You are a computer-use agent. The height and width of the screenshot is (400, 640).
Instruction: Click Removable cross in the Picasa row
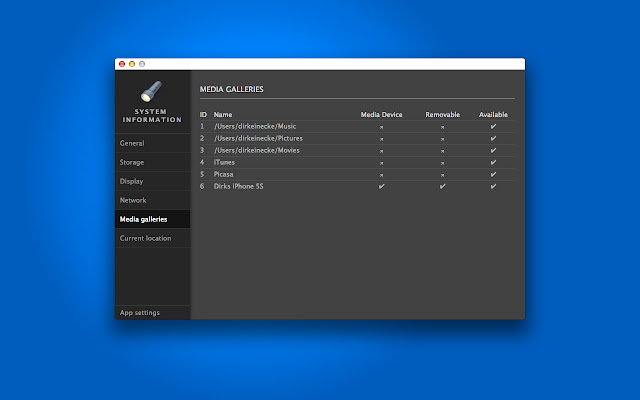point(442,175)
